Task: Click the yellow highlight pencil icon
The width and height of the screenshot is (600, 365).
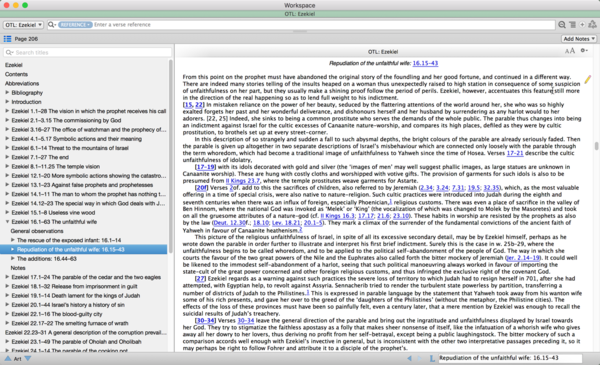Action: 587,80
